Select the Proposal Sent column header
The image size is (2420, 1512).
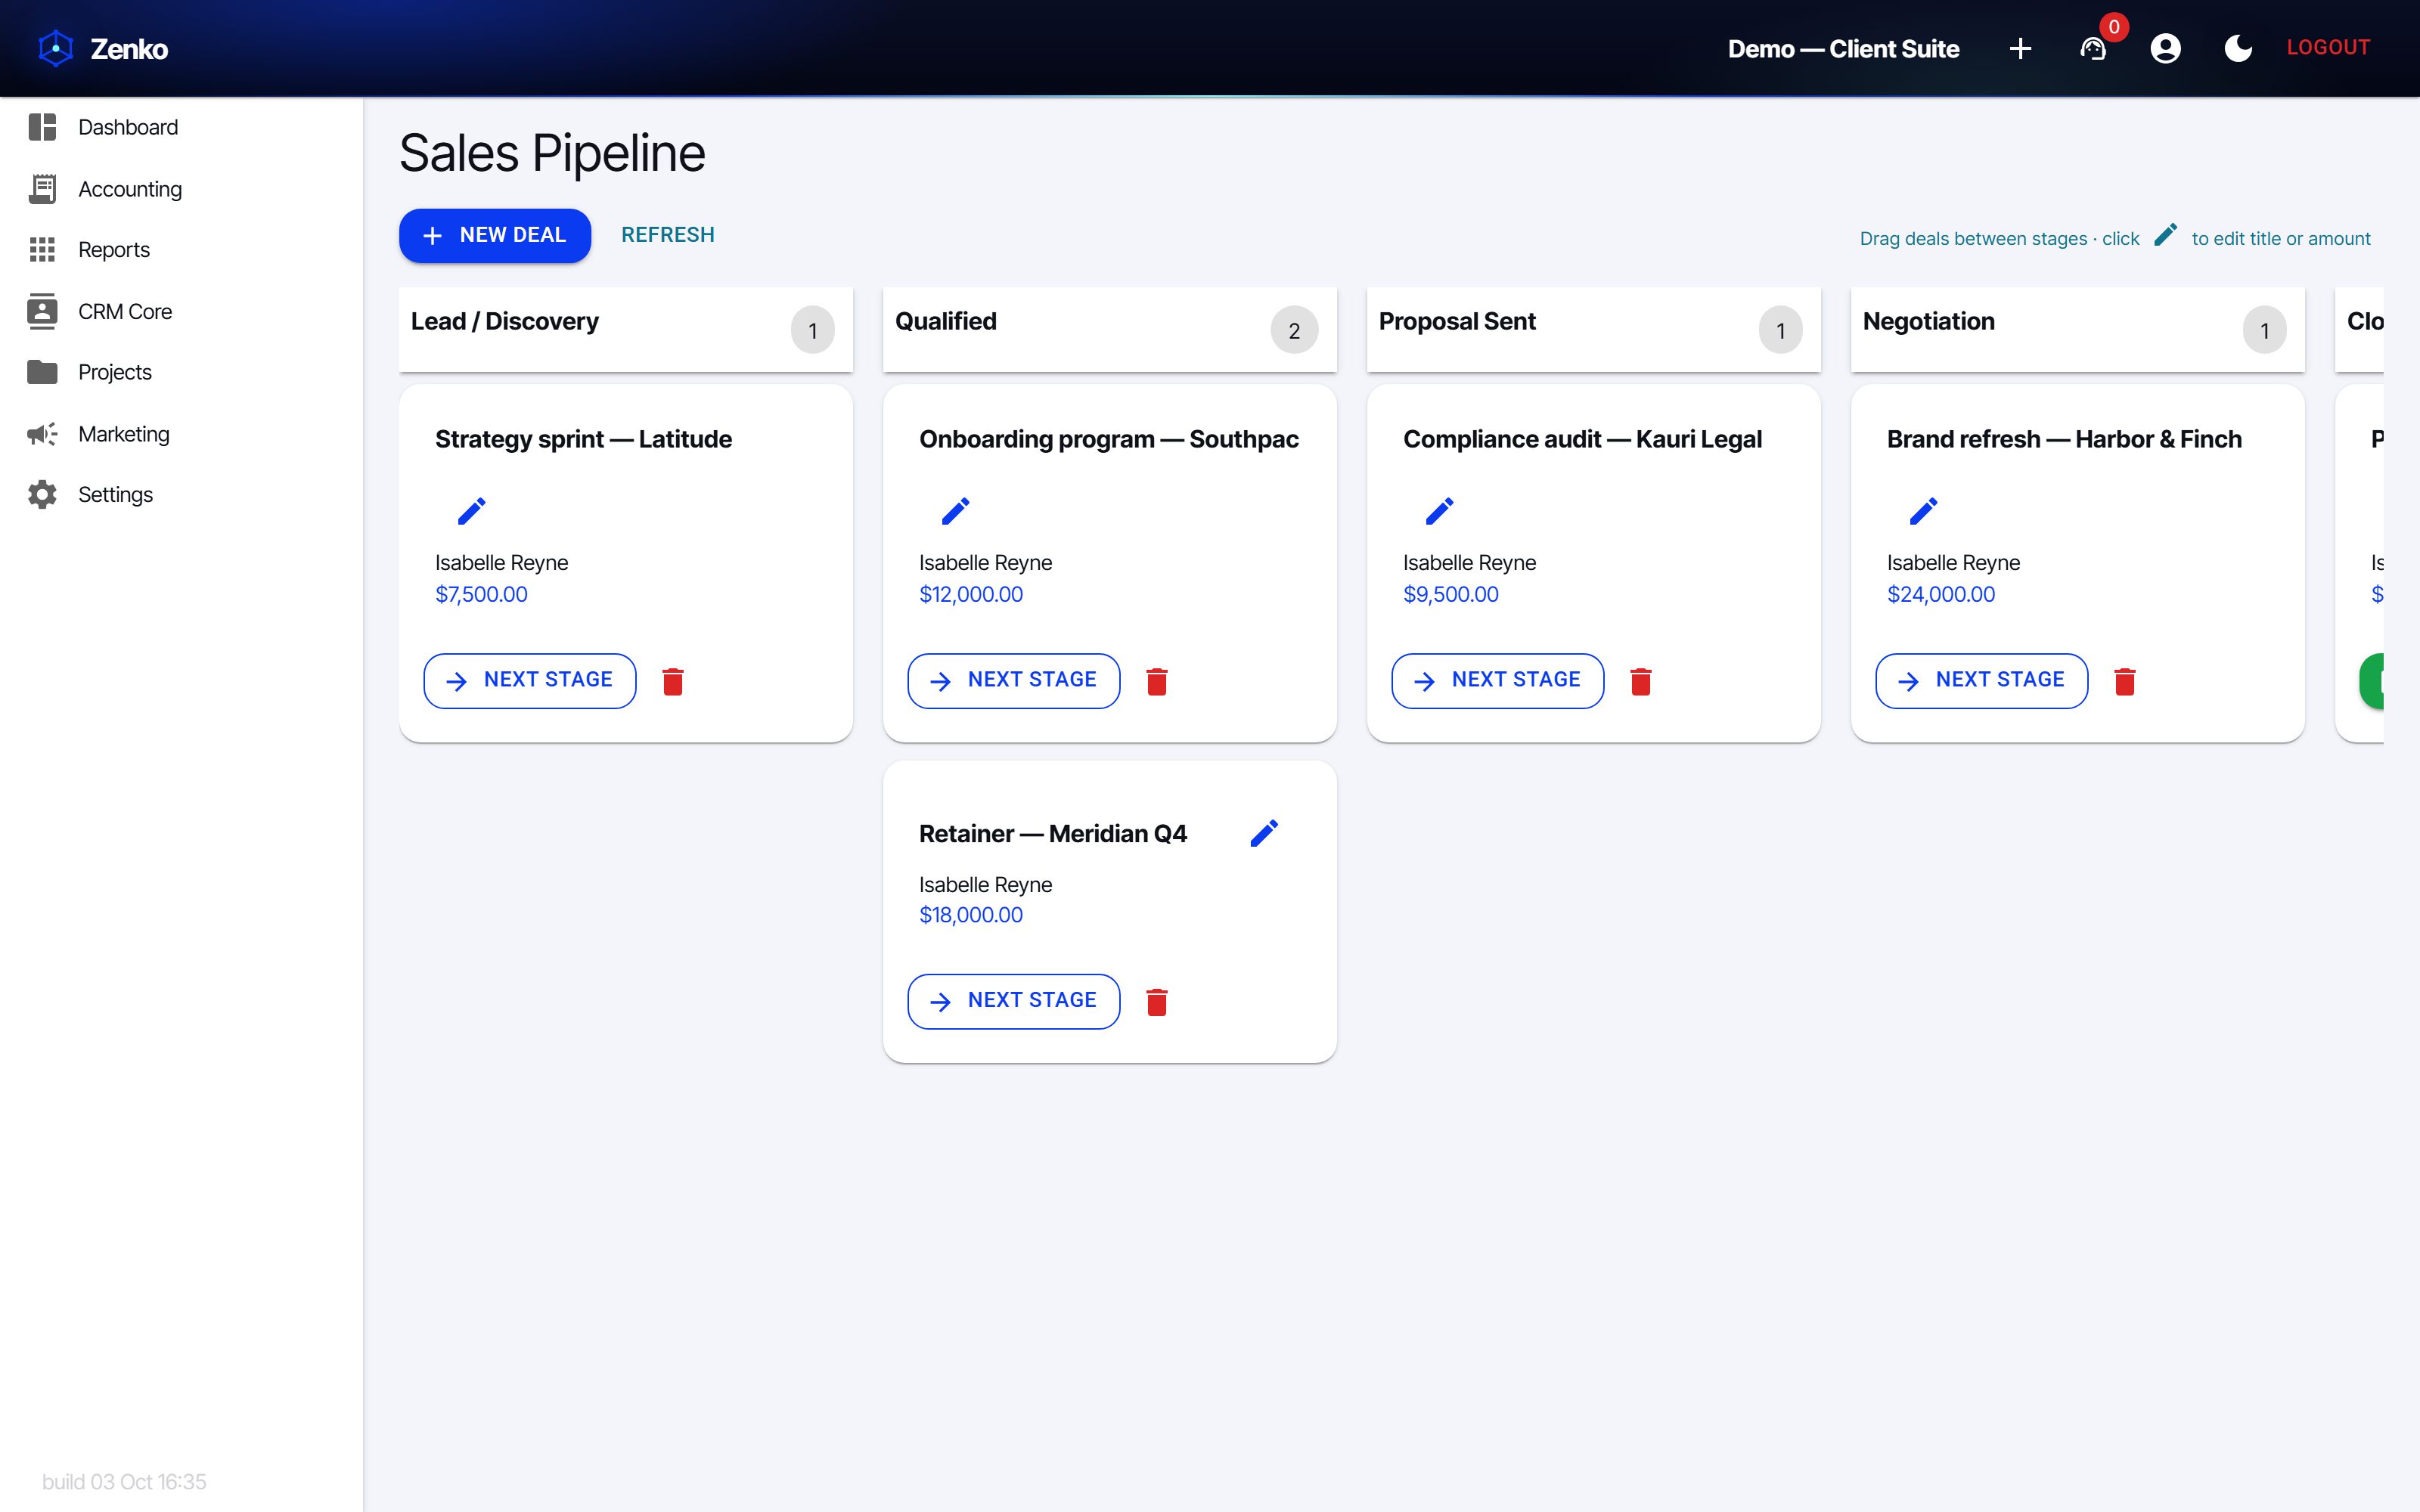(x=1594, y=330)
